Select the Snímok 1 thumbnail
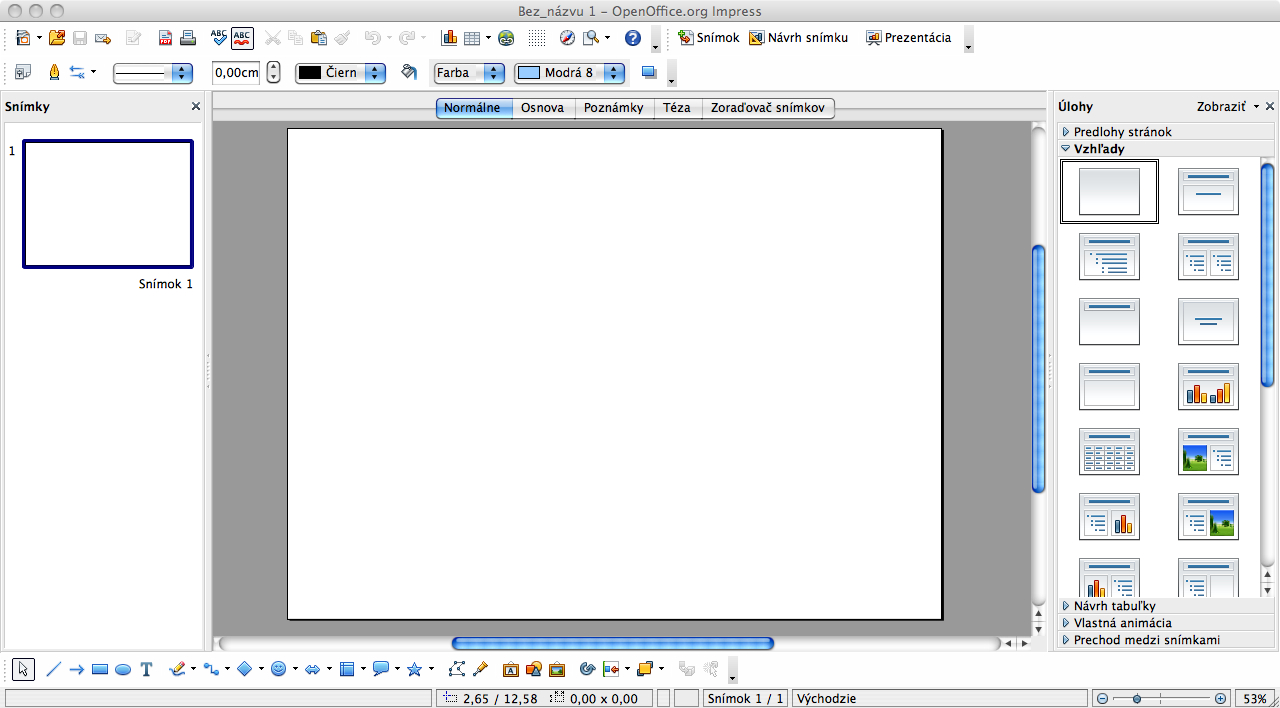1280x708 pixels. click(108, 204)
